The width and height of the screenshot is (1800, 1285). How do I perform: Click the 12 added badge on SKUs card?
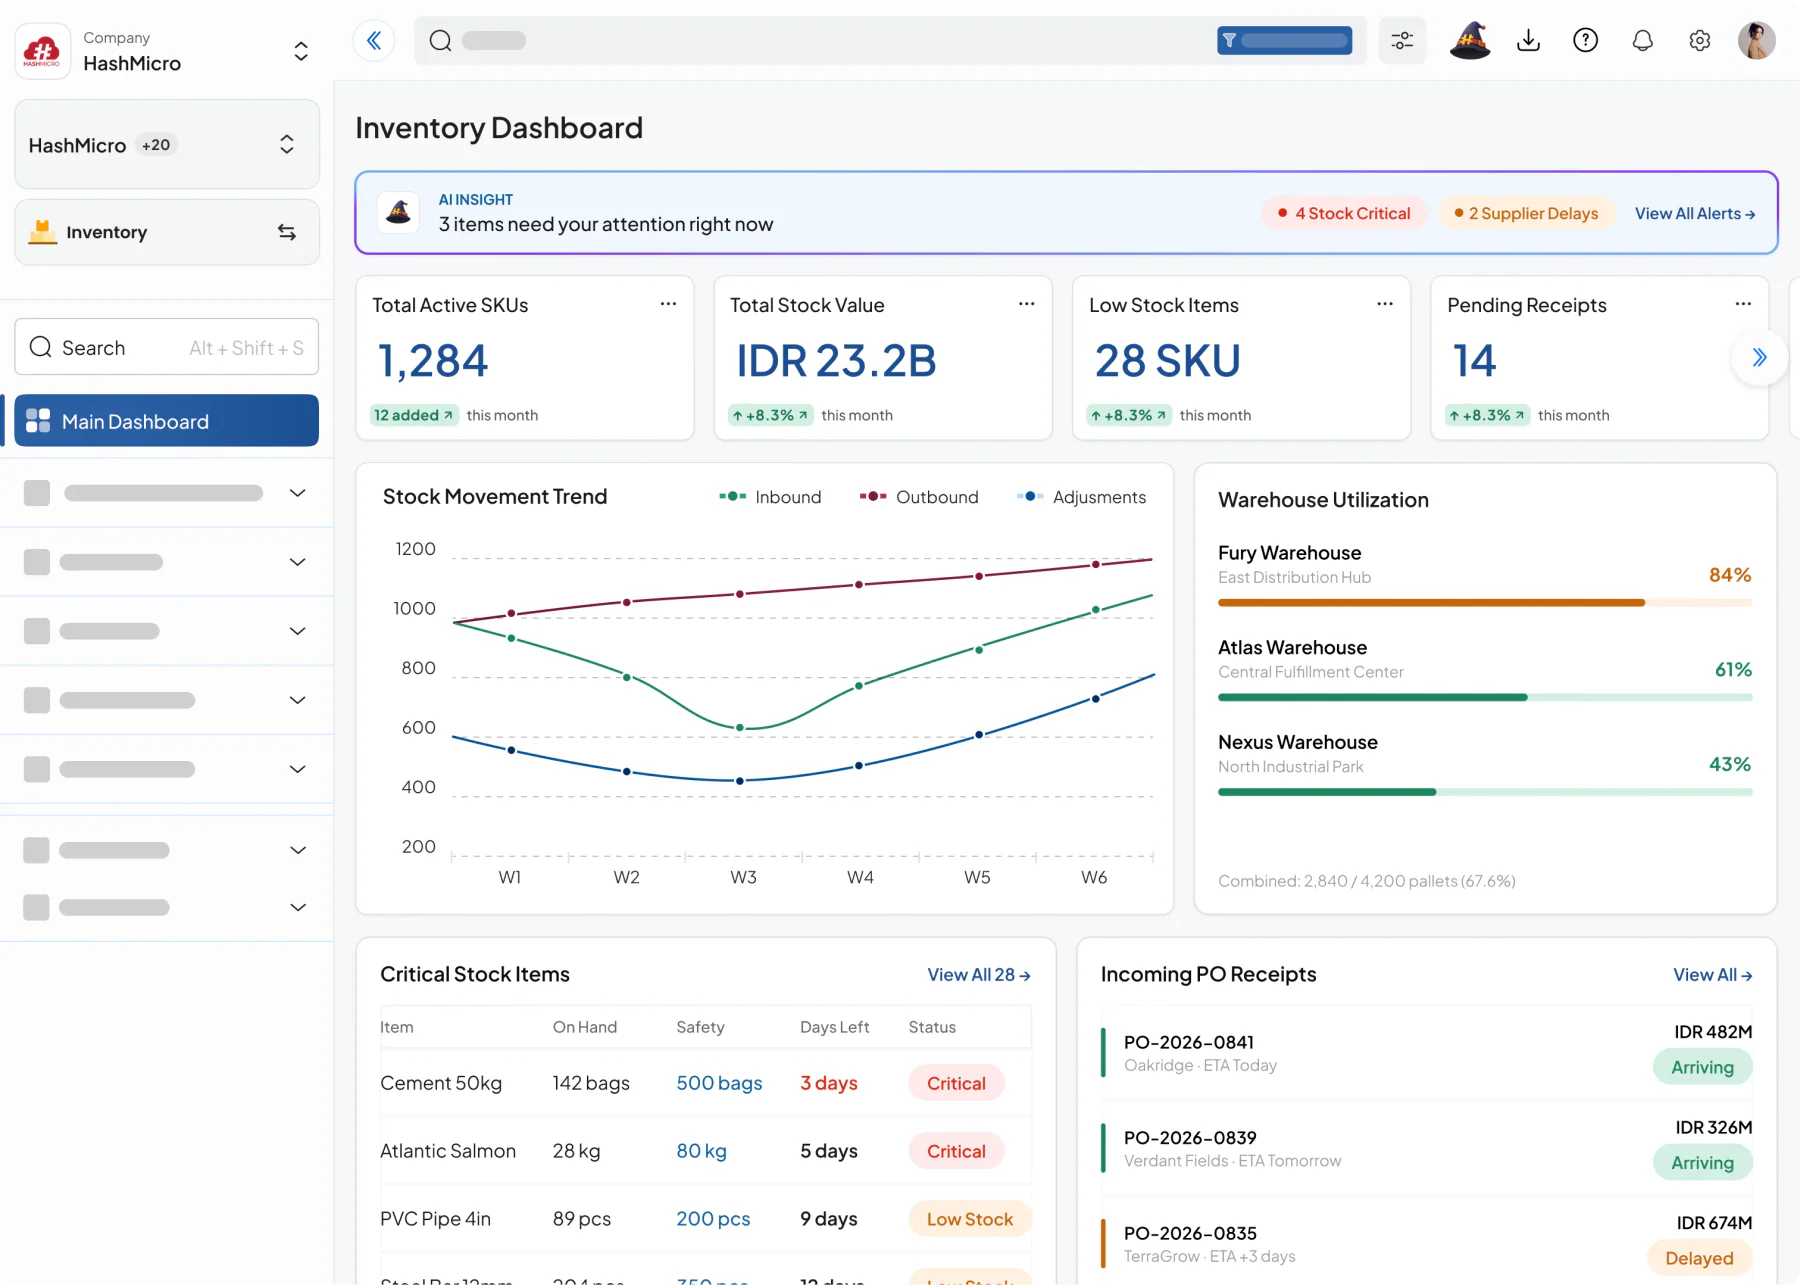pyautogui.click(x=414, y=415)
